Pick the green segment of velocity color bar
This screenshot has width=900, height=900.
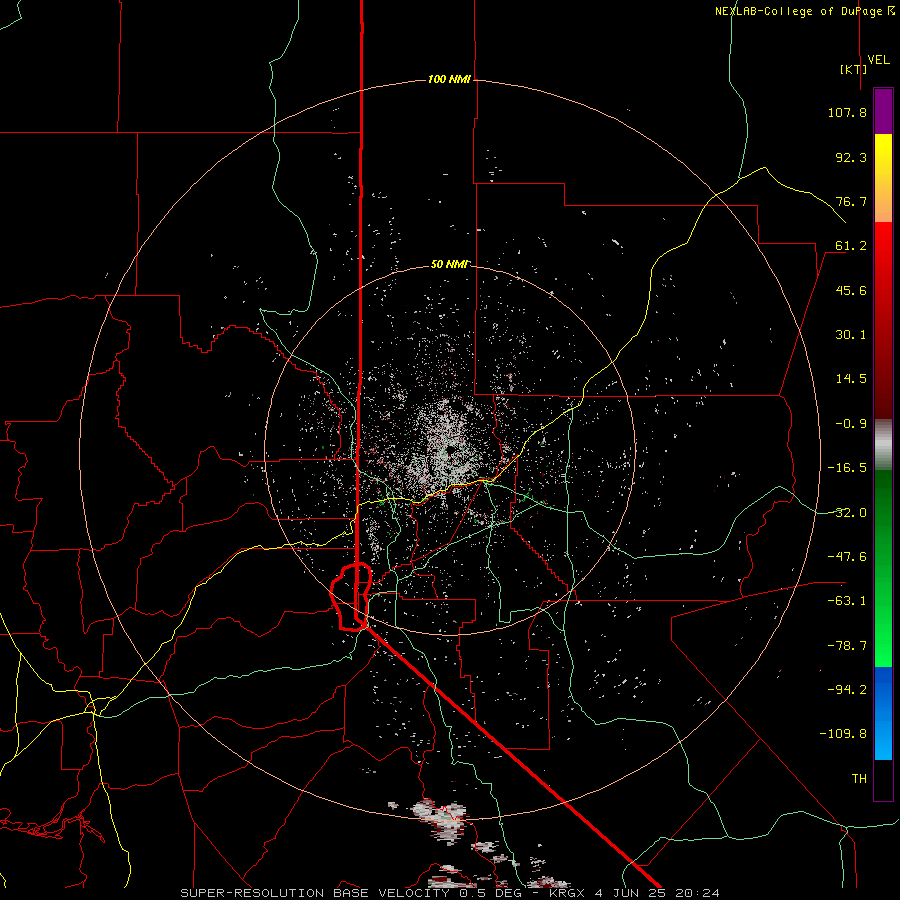(x=883, y=568)
